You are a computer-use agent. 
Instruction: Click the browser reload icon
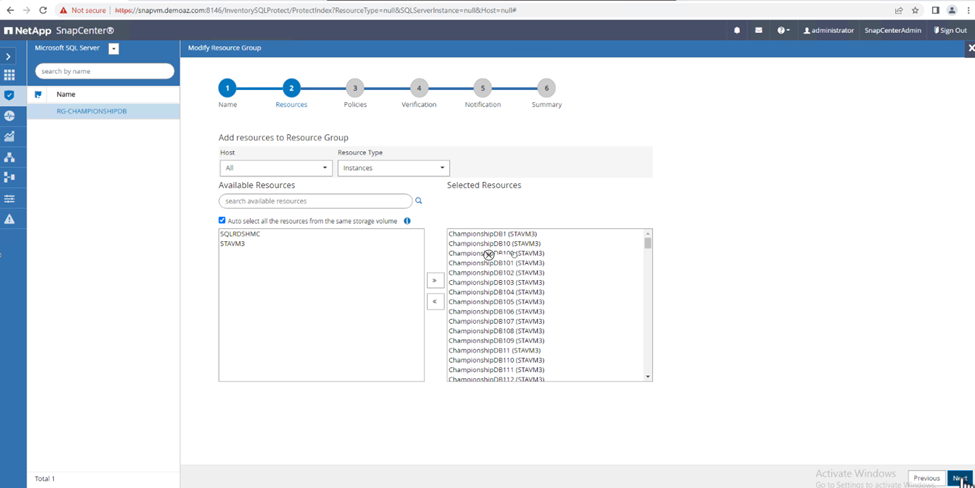tap(43, 10)
